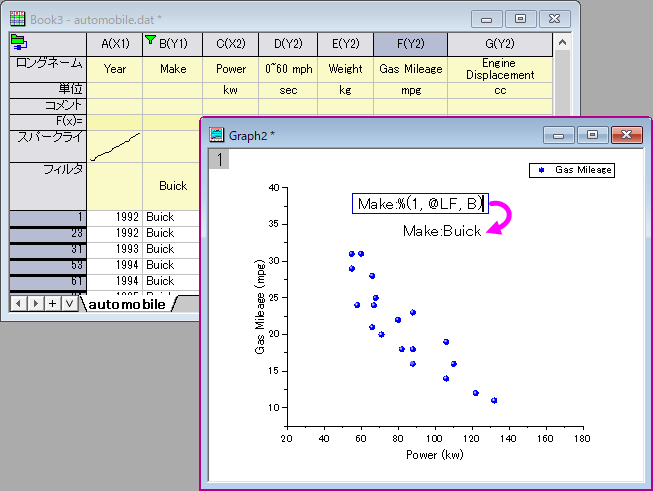
Task: Click the Year sparkline thumbnail
Action: pyautogui.click(x=115, y=147)
